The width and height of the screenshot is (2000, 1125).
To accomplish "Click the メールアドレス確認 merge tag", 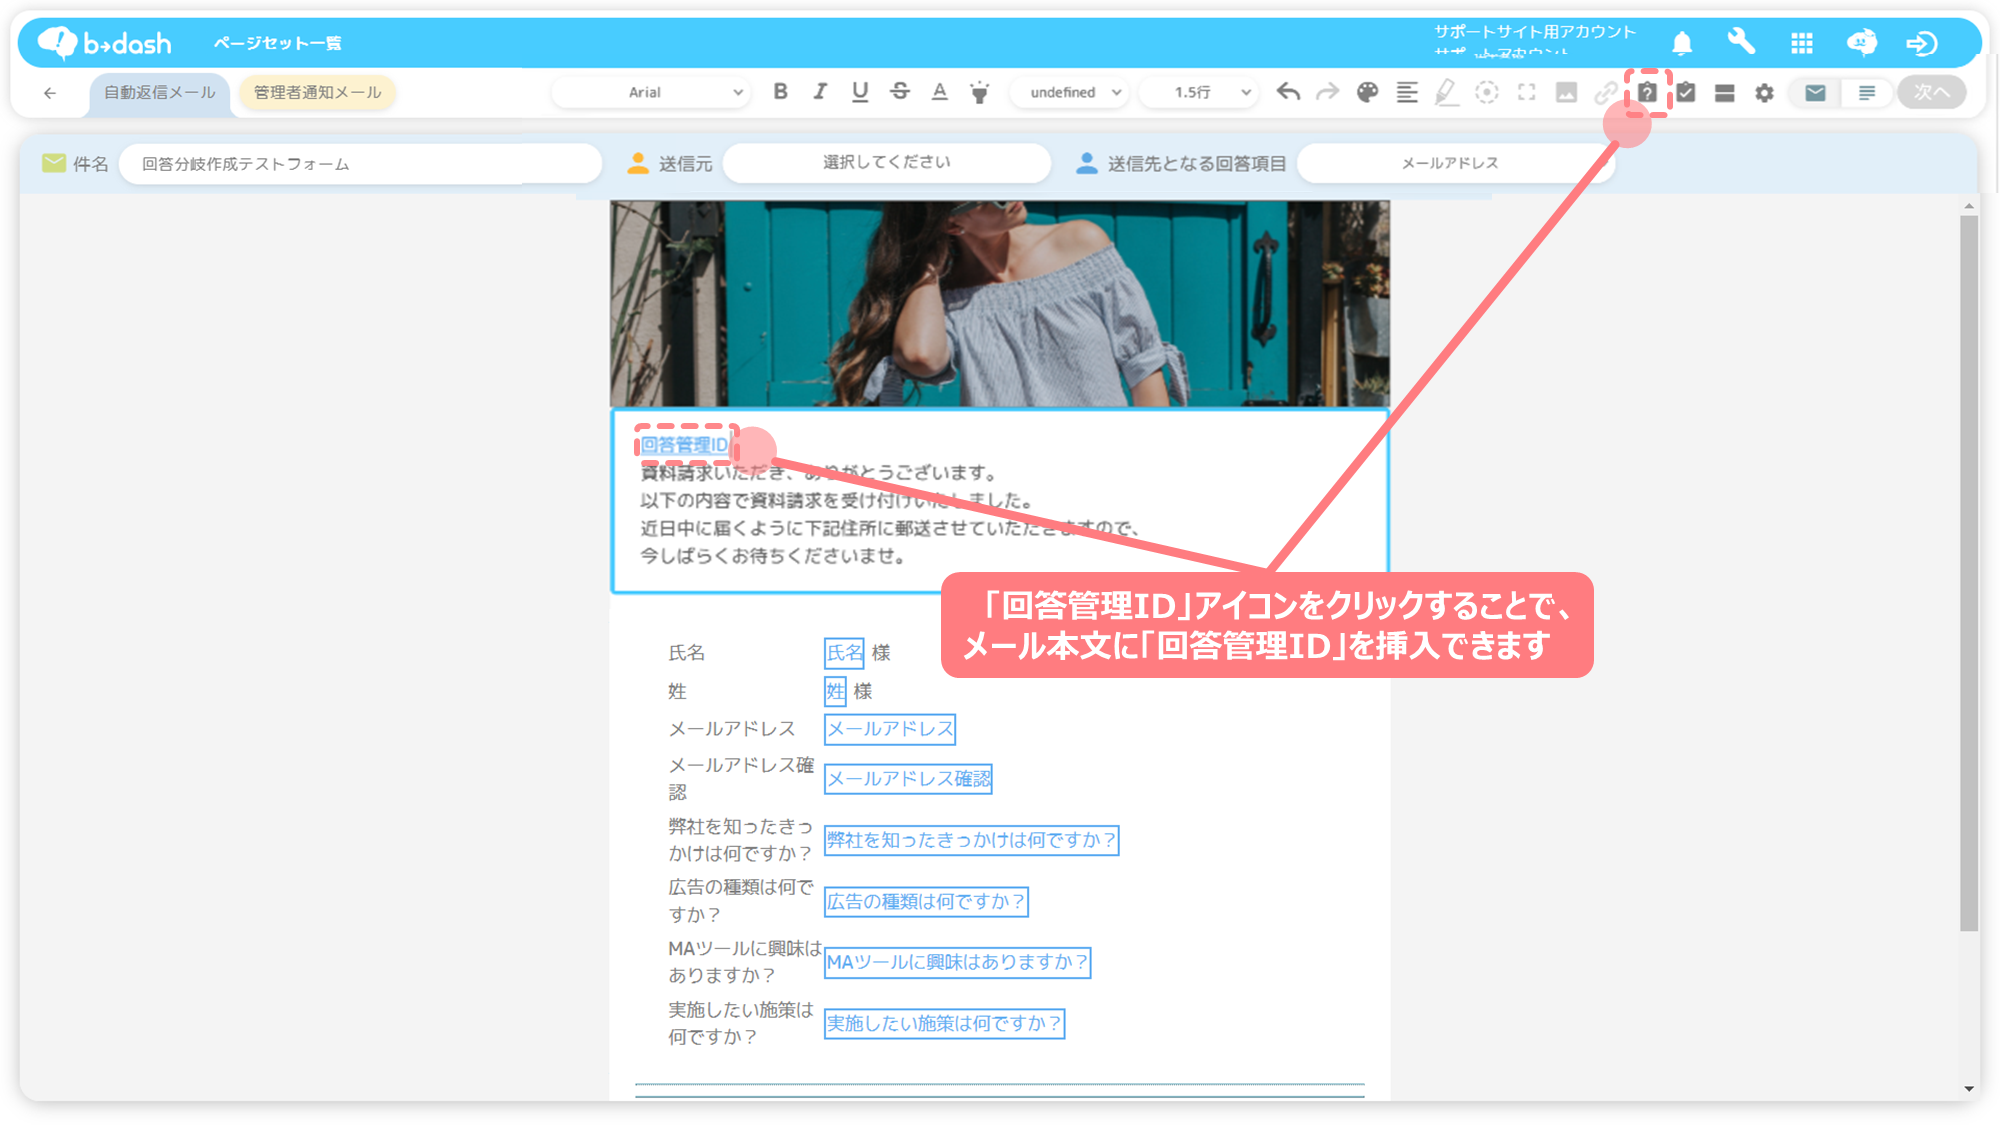I will [x=908, y=779].
